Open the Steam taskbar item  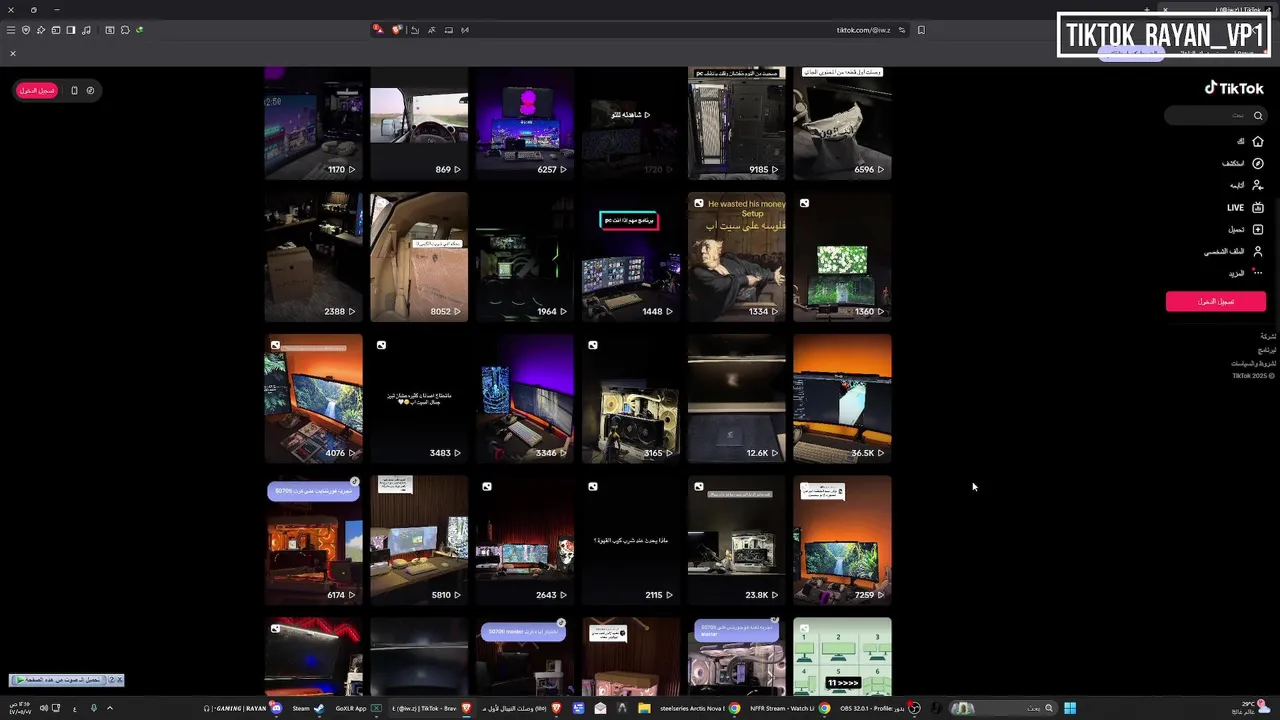point(308,708)
